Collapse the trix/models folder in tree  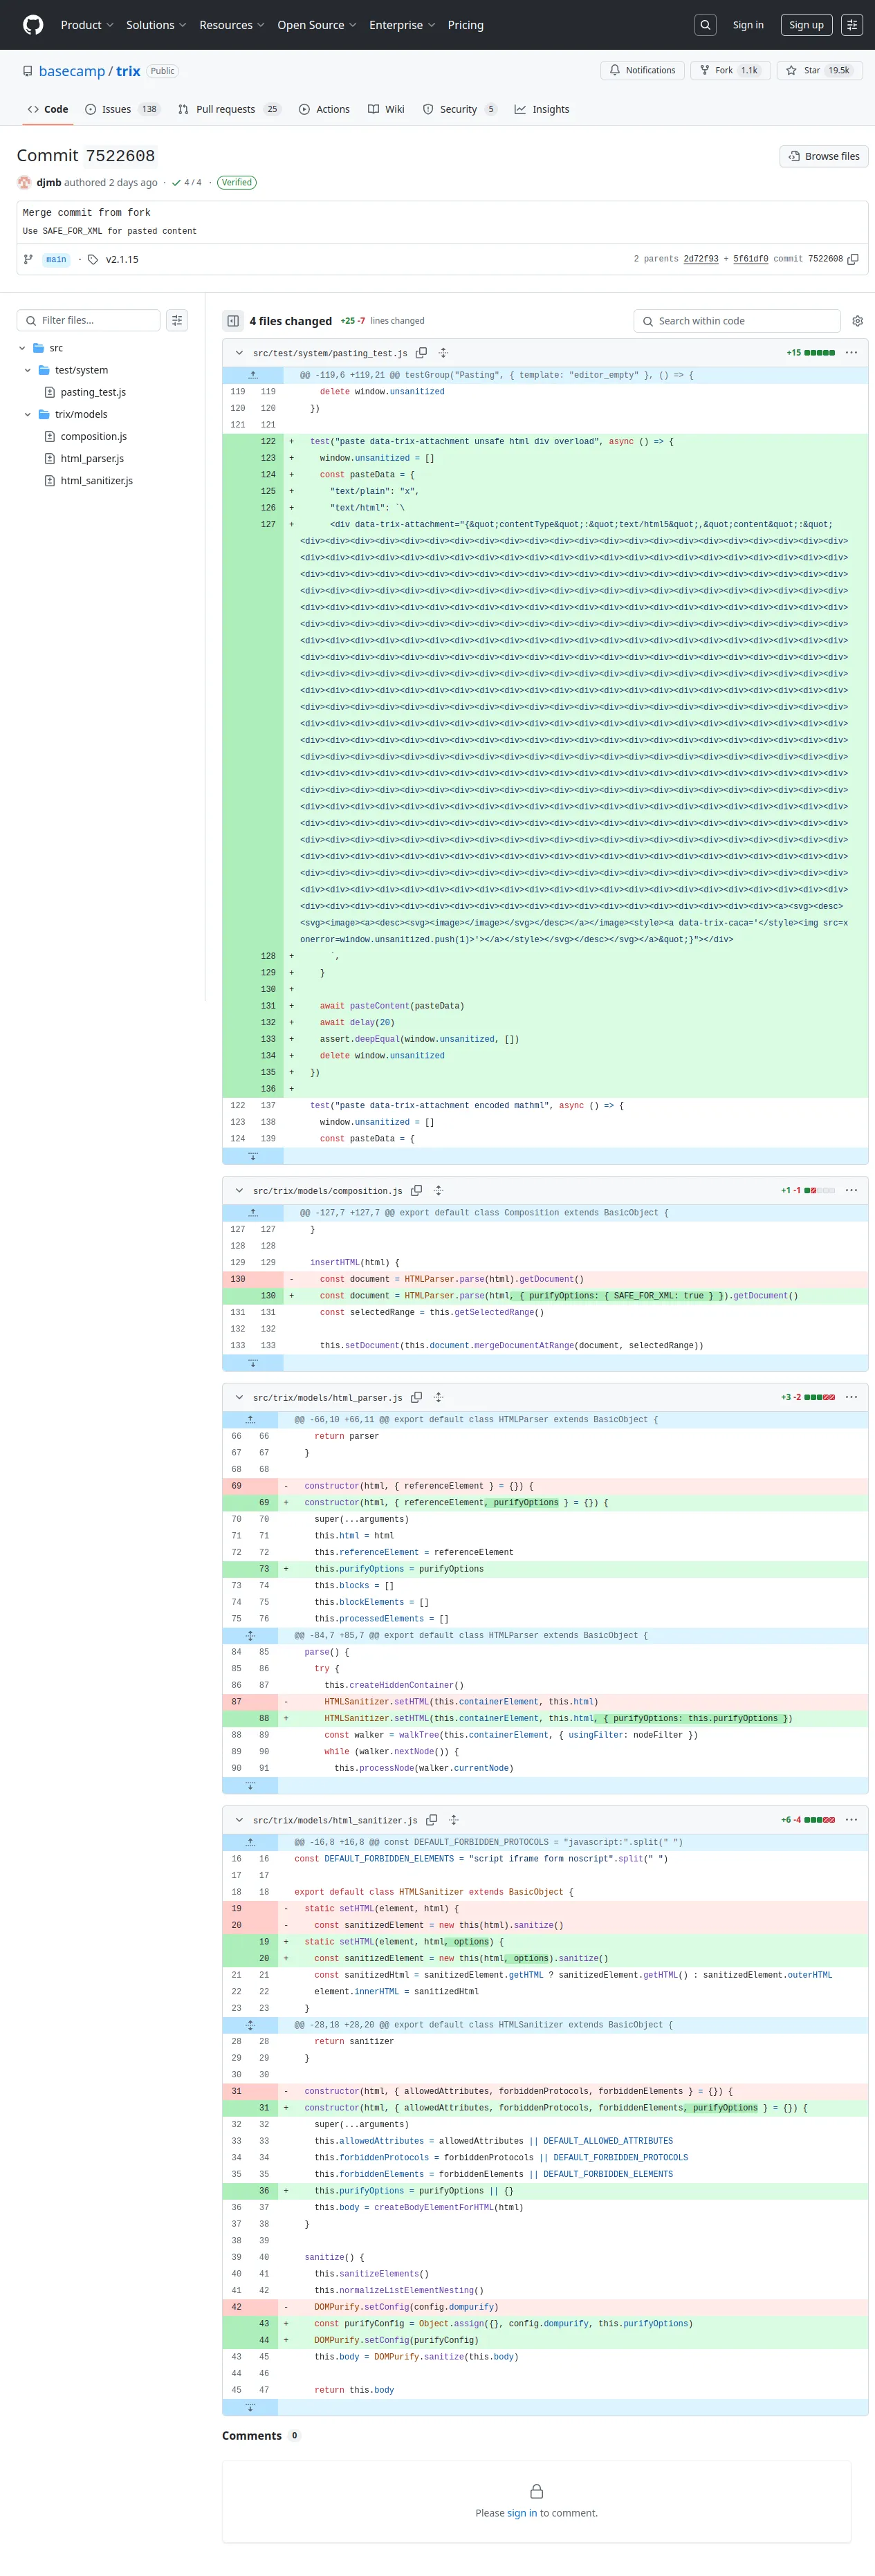pos(27,414)
